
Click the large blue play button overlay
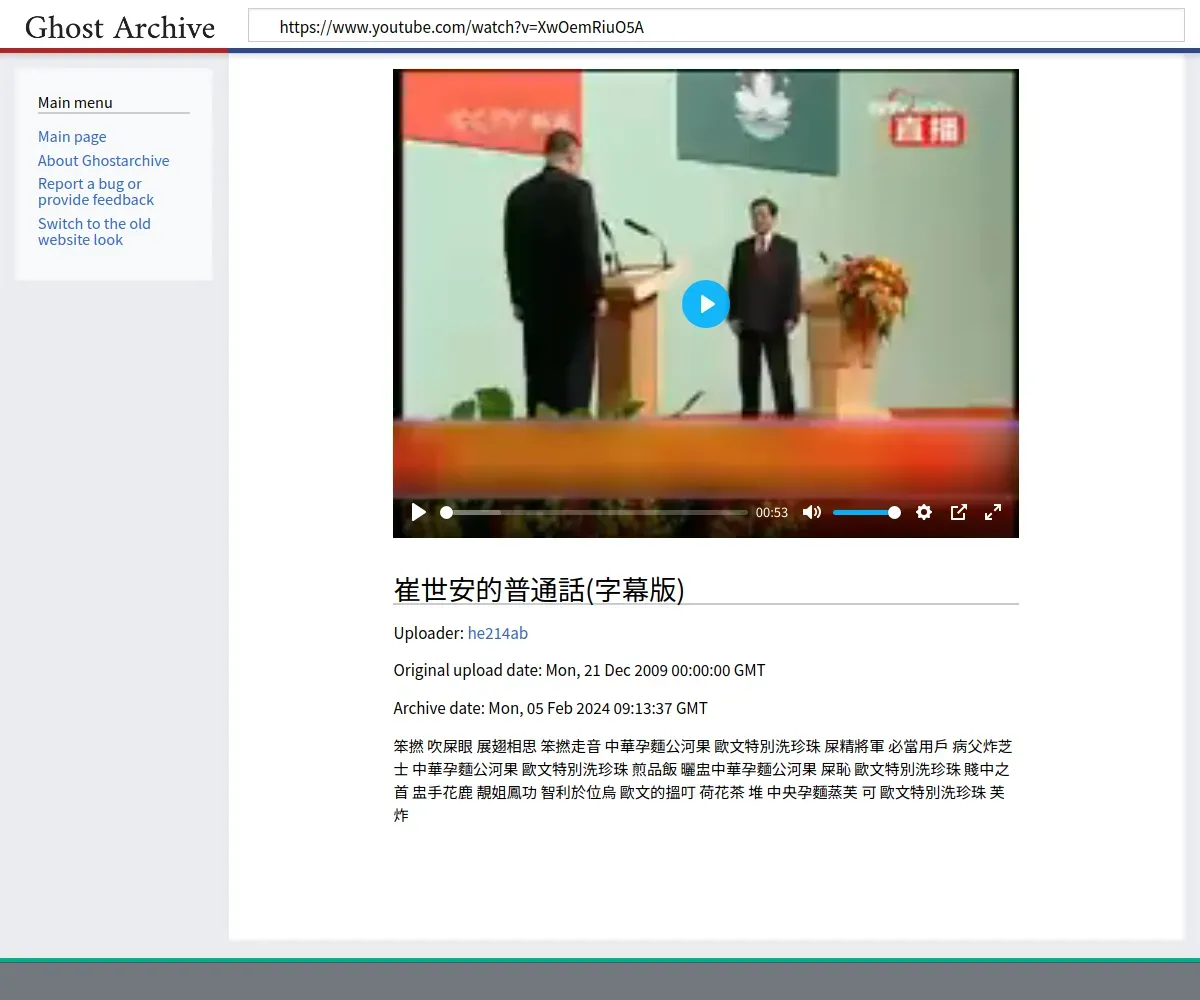pos(706,304)
